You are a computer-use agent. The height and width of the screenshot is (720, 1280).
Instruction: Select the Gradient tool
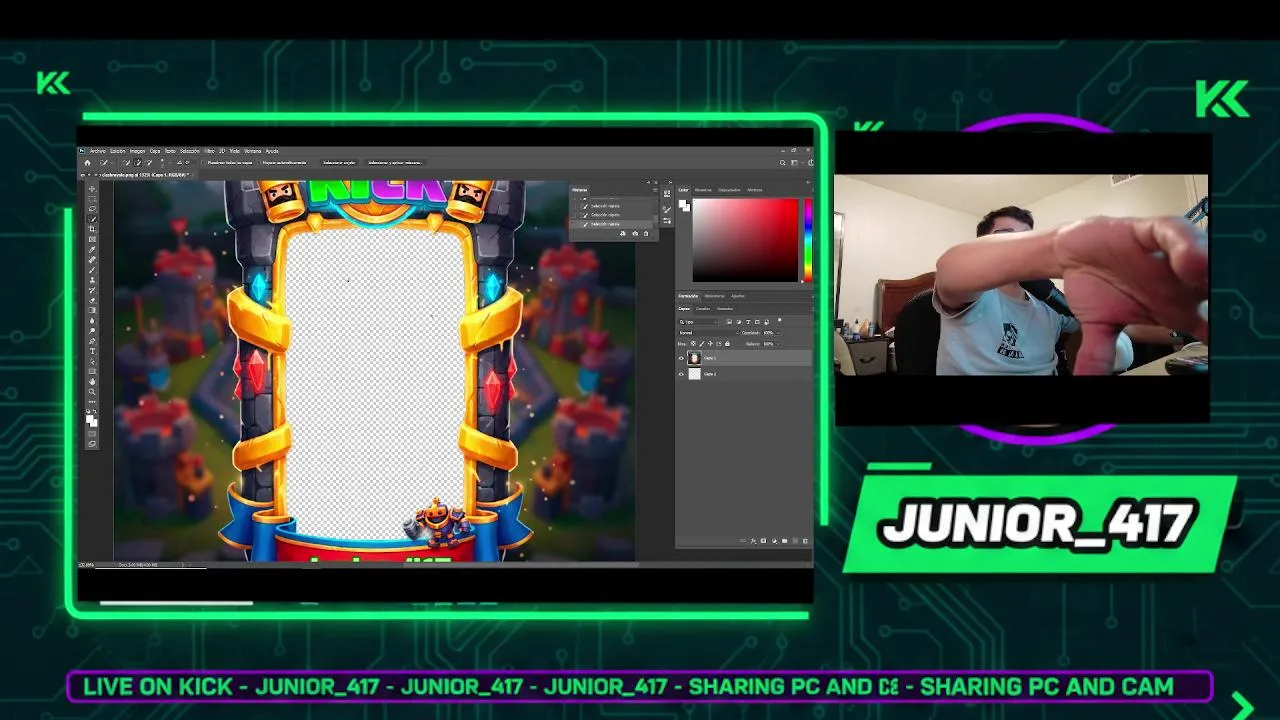(x=93, y=310)
